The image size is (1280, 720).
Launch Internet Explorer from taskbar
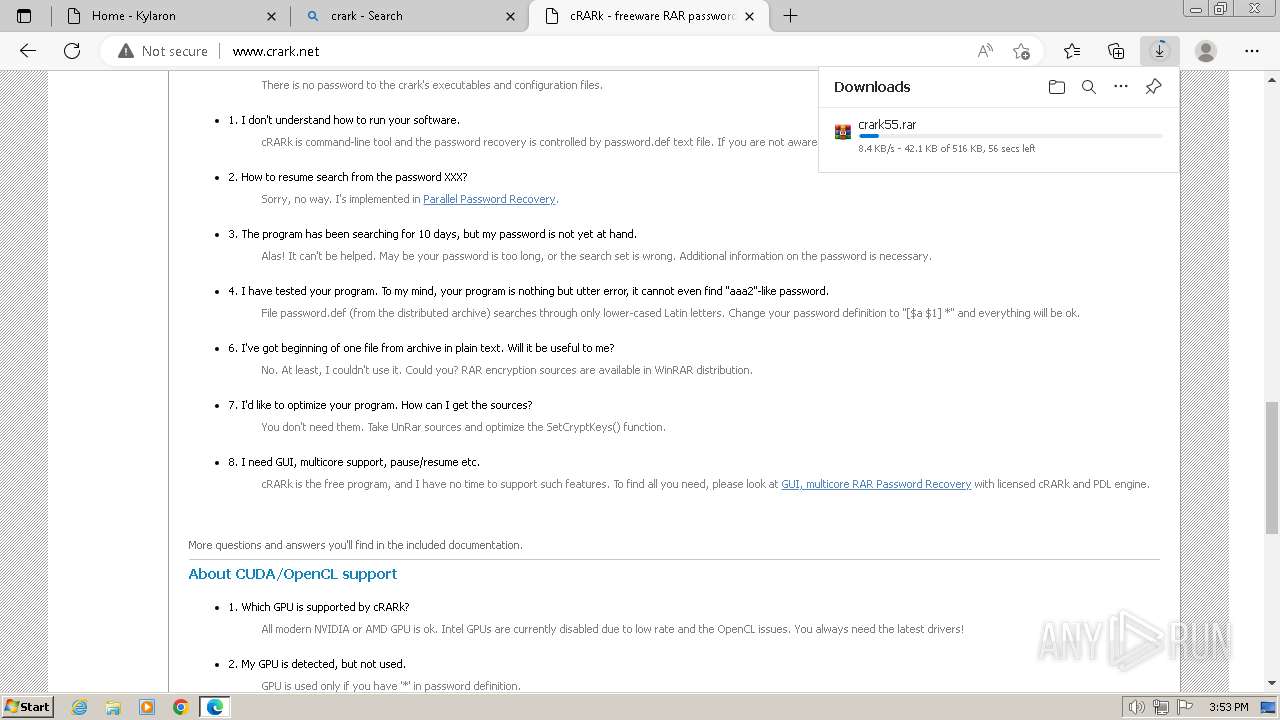click(x=79, y=707)
